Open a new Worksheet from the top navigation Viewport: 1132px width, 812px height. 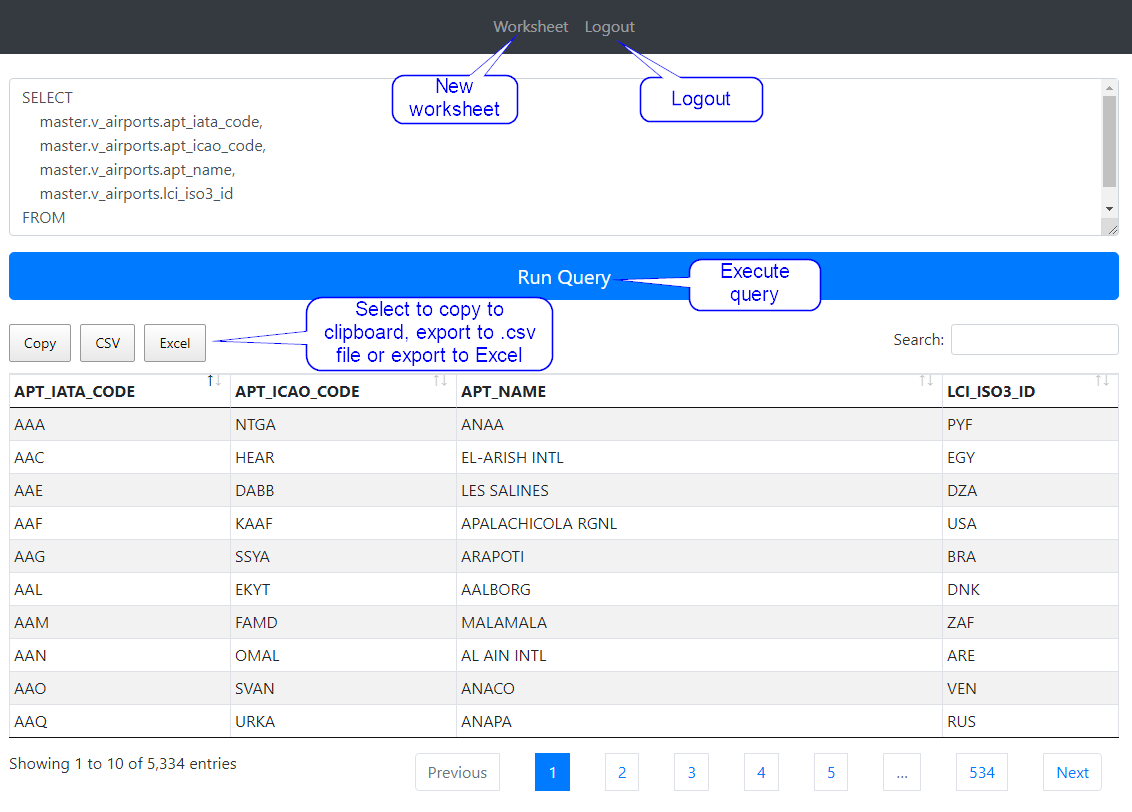coord(531,27)
